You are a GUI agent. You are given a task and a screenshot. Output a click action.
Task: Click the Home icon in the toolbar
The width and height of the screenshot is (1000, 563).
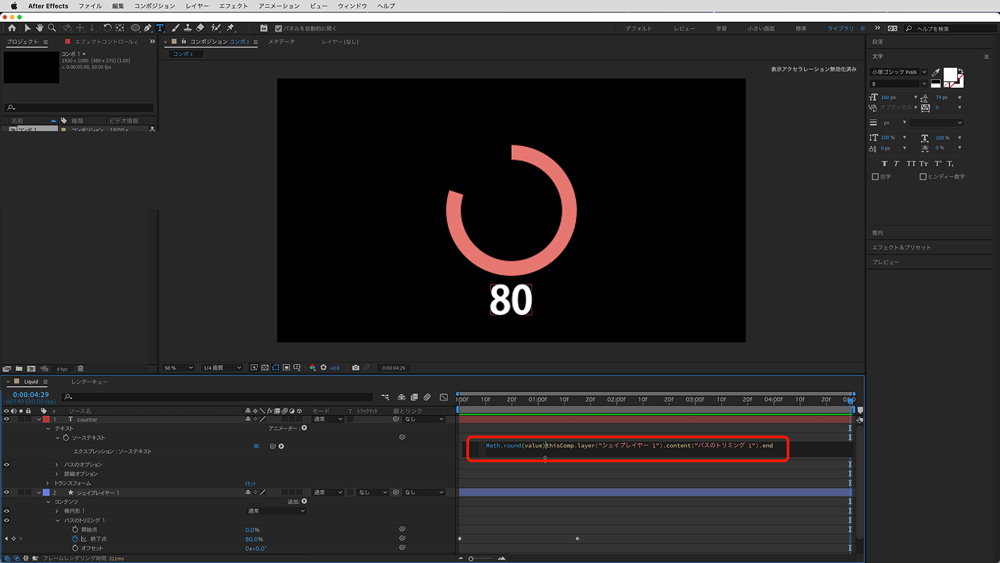click(11, 28)
